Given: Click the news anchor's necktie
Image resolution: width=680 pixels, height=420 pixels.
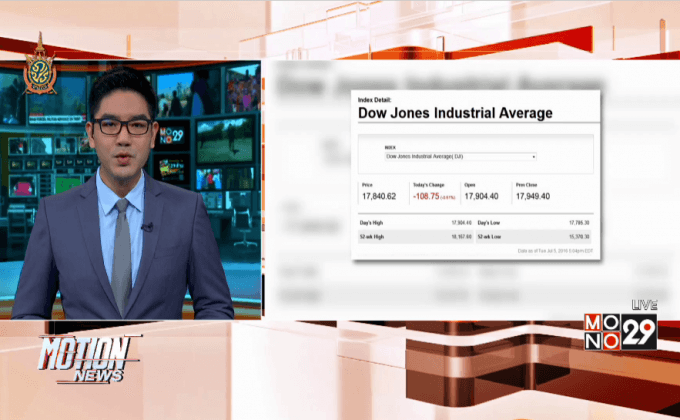Looking at the screenshot, I should [121, 255].
